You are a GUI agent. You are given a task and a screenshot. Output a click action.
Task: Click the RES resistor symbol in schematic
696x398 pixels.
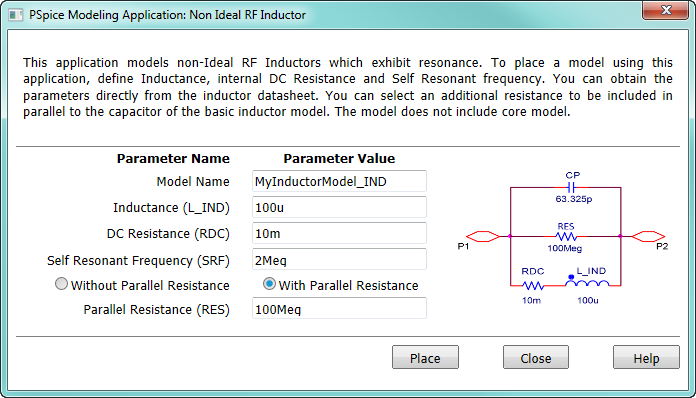pyautogui.click(x=566, y=236)
